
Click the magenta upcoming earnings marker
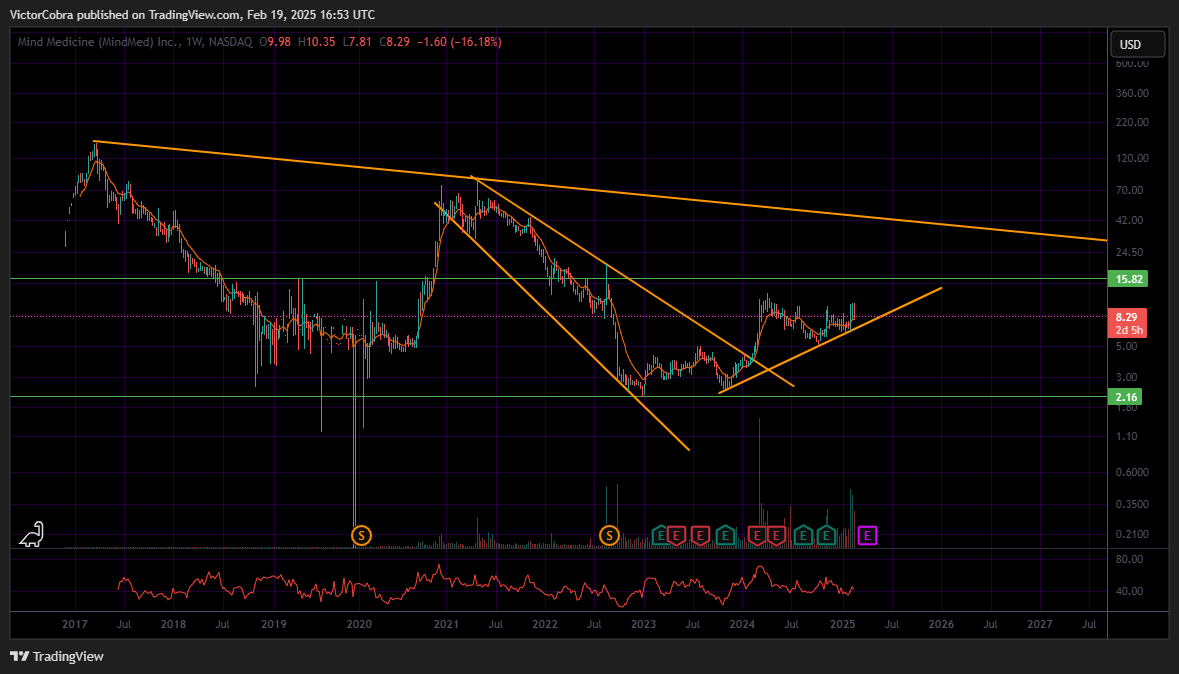pos(868,536)
